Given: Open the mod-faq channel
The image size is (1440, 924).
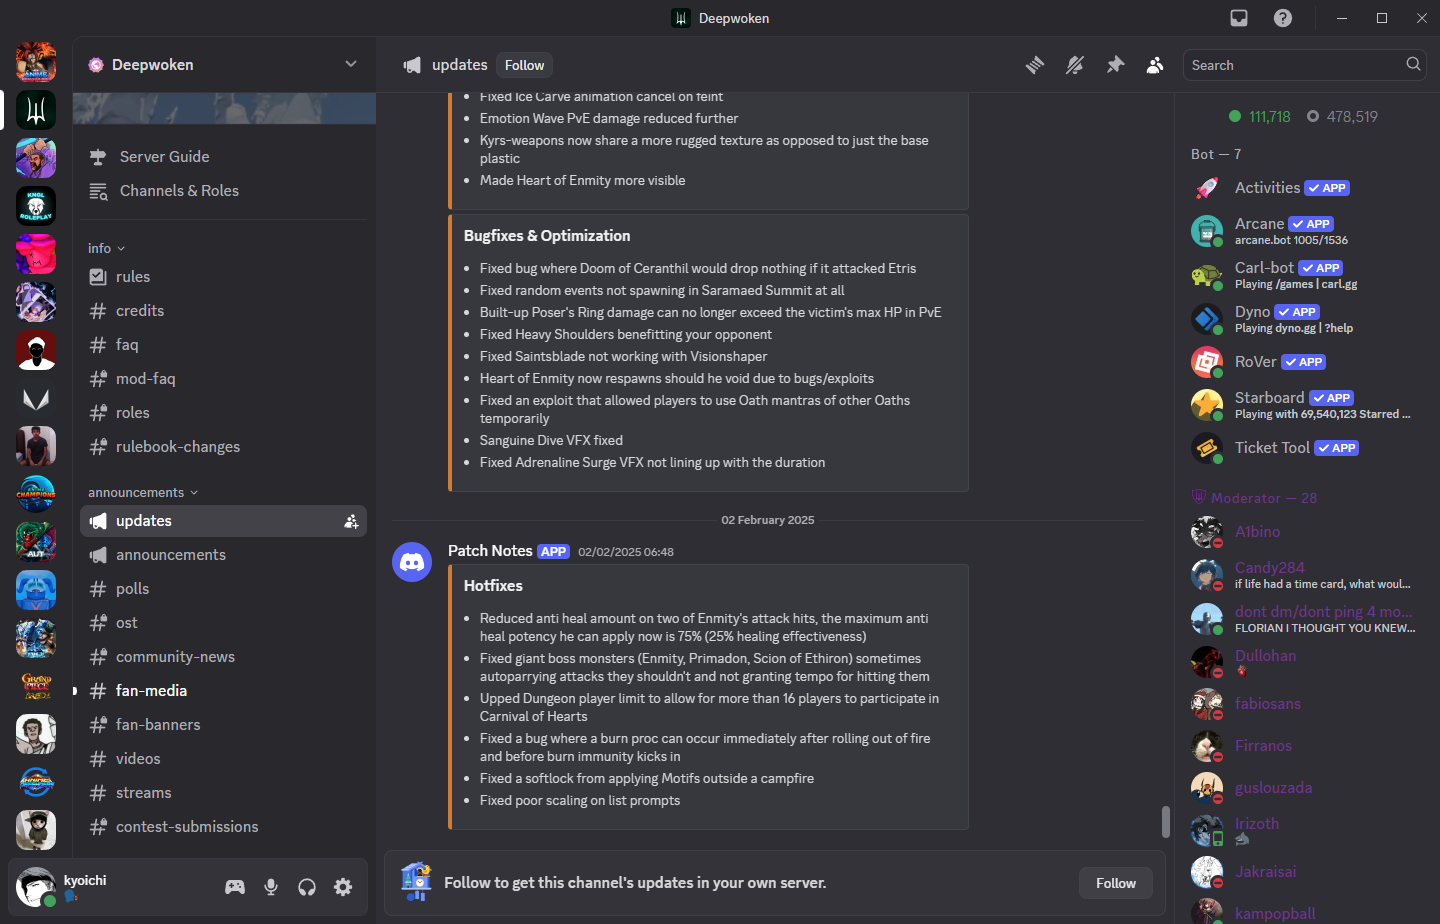Looking at the screenshot, I should [x=224, y=379].
